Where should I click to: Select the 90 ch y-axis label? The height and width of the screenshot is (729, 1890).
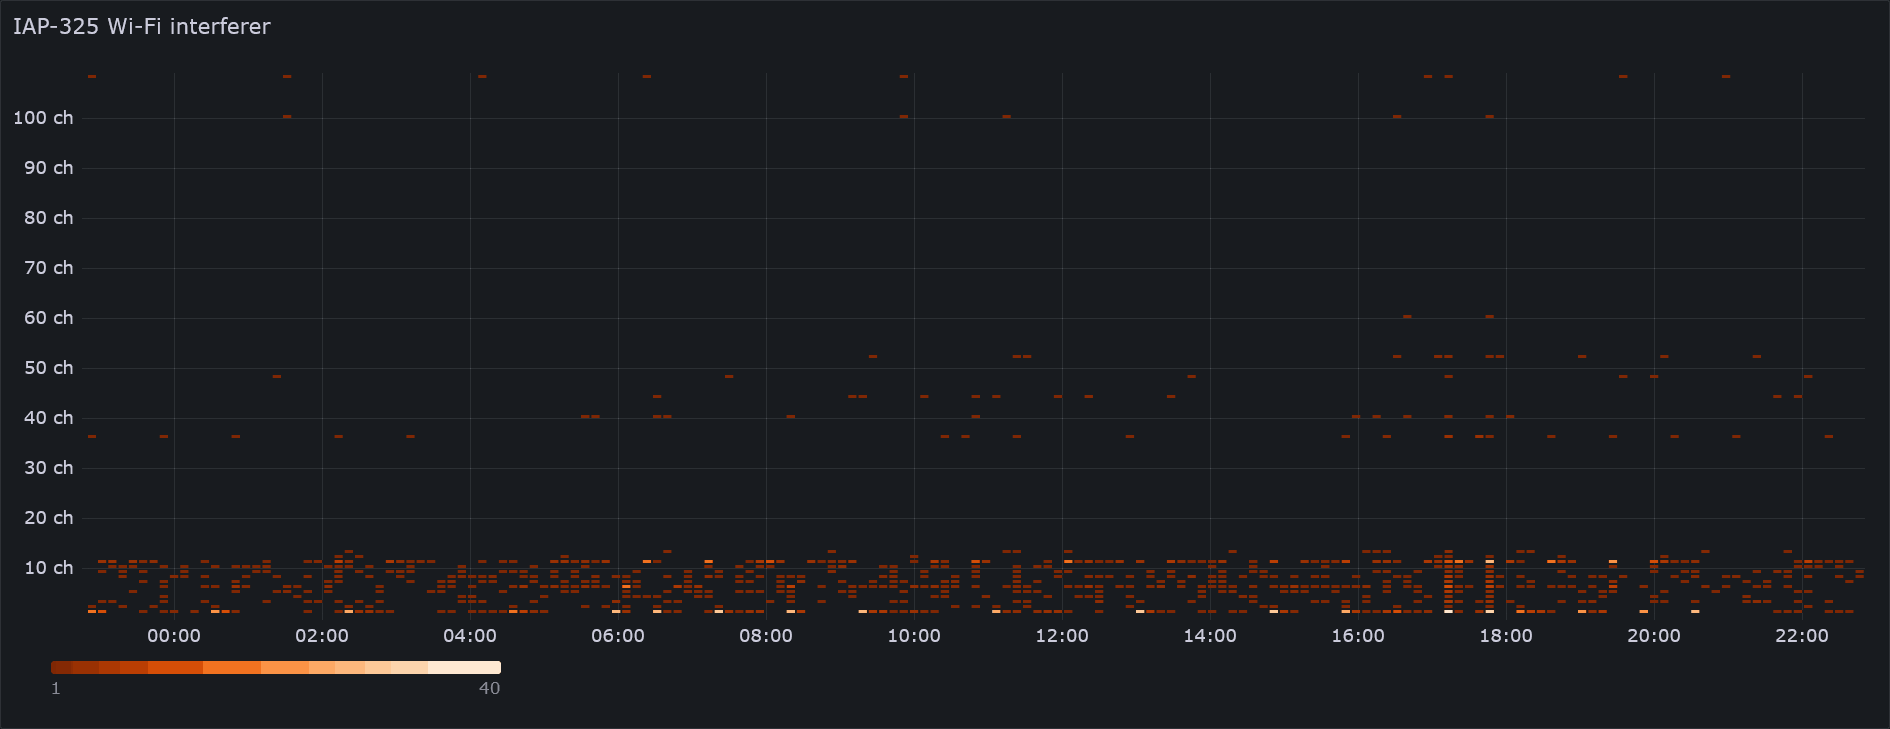pos(48,168)
